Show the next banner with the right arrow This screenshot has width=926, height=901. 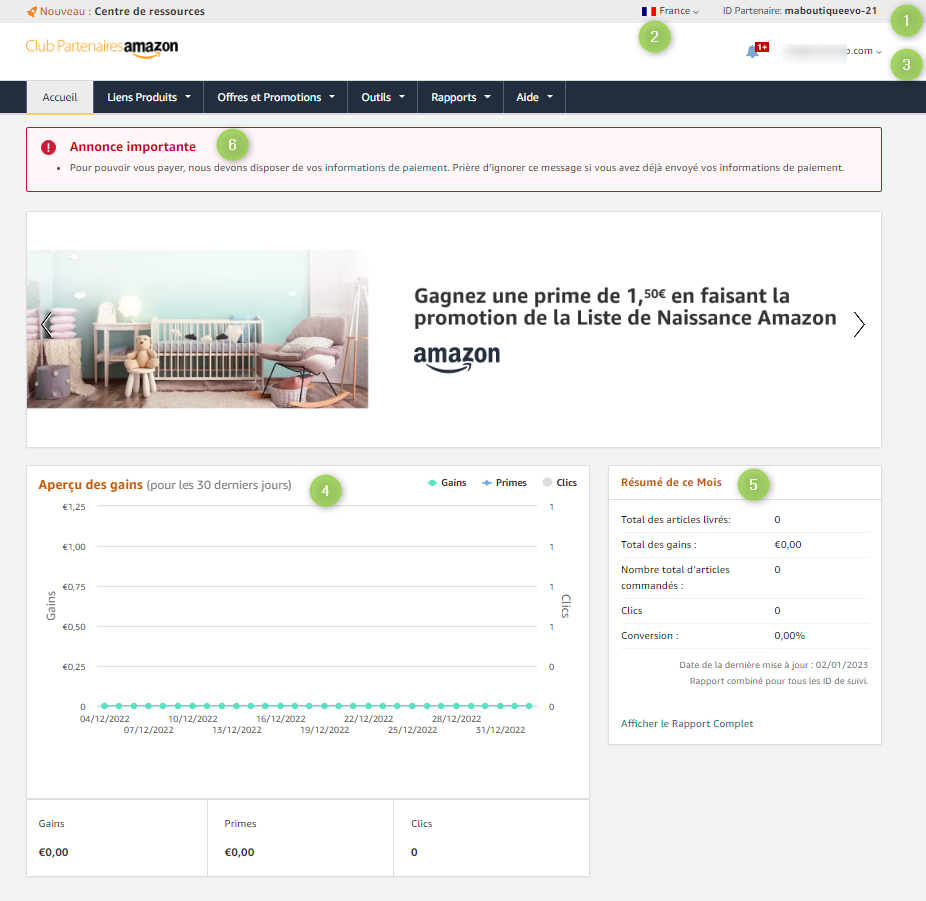(858, 324)
